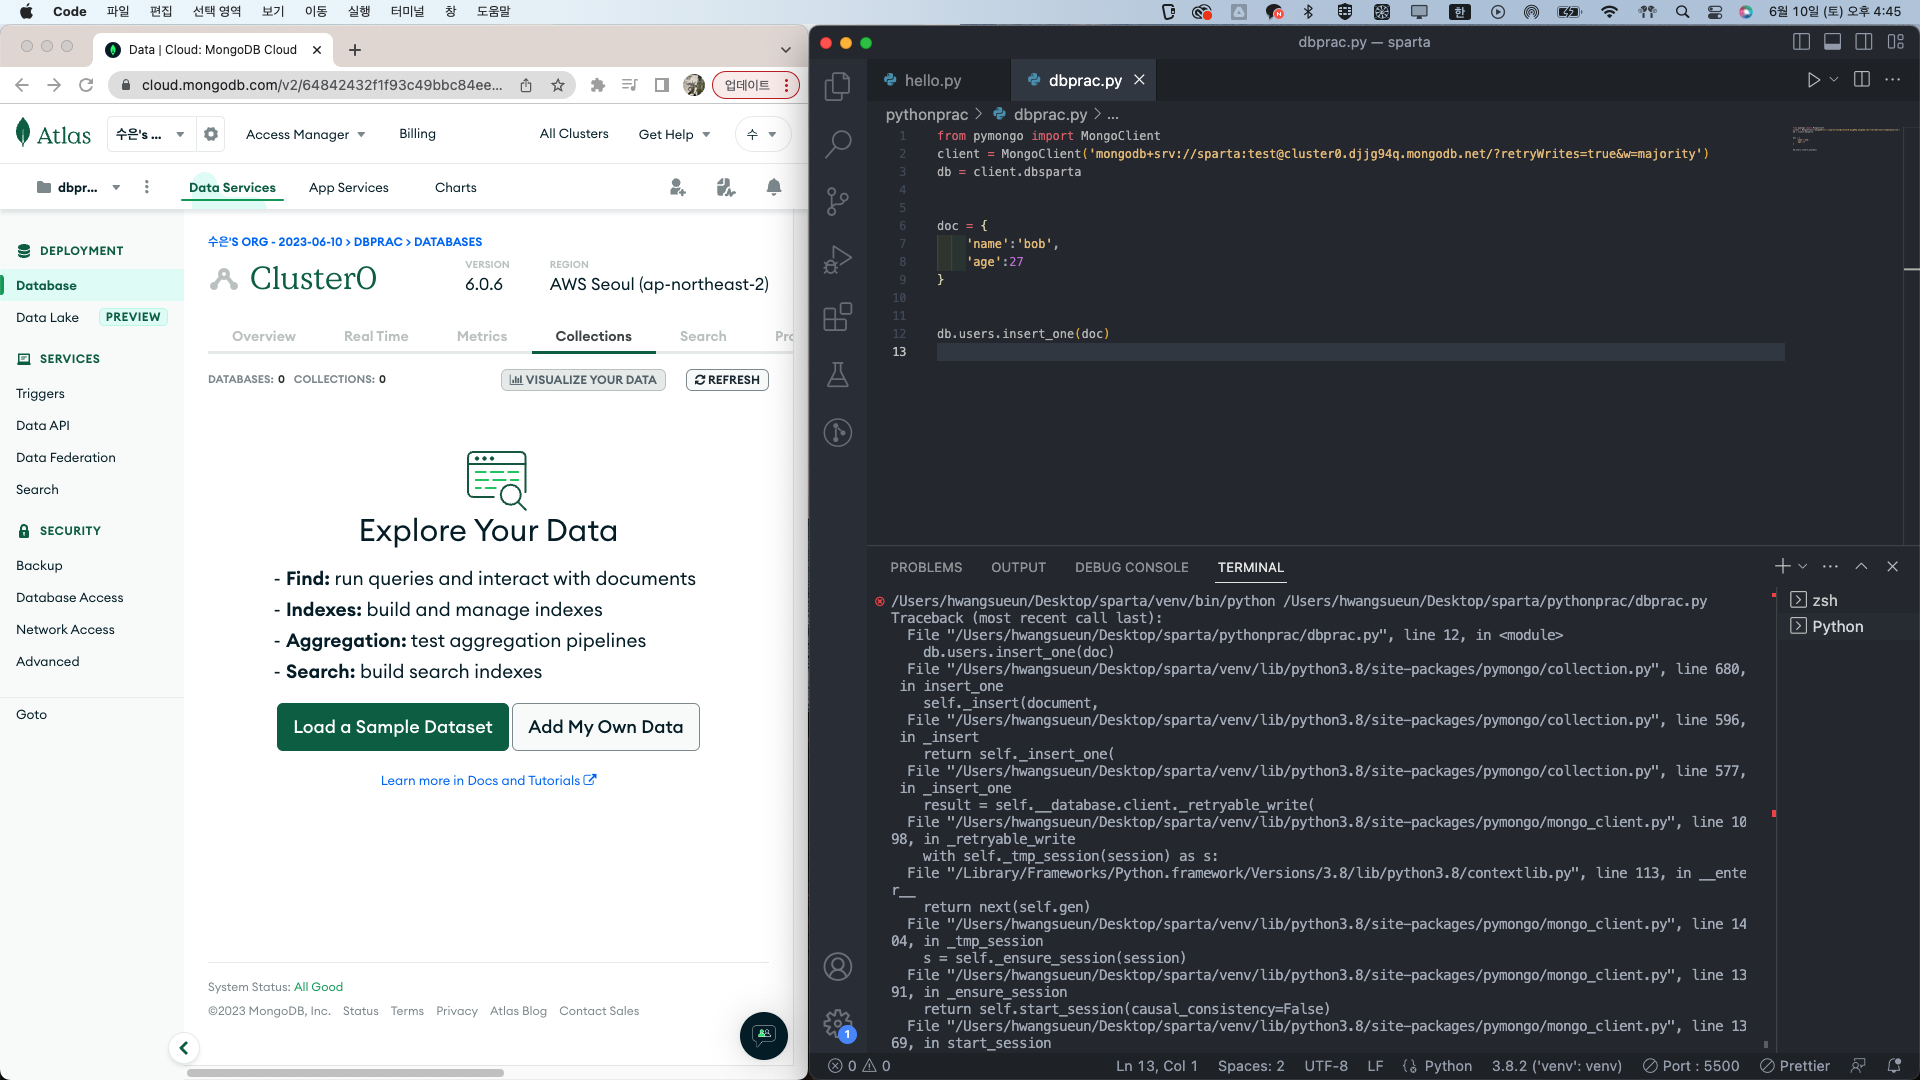Expand Chrome tab search chevron

pos(786,50)
